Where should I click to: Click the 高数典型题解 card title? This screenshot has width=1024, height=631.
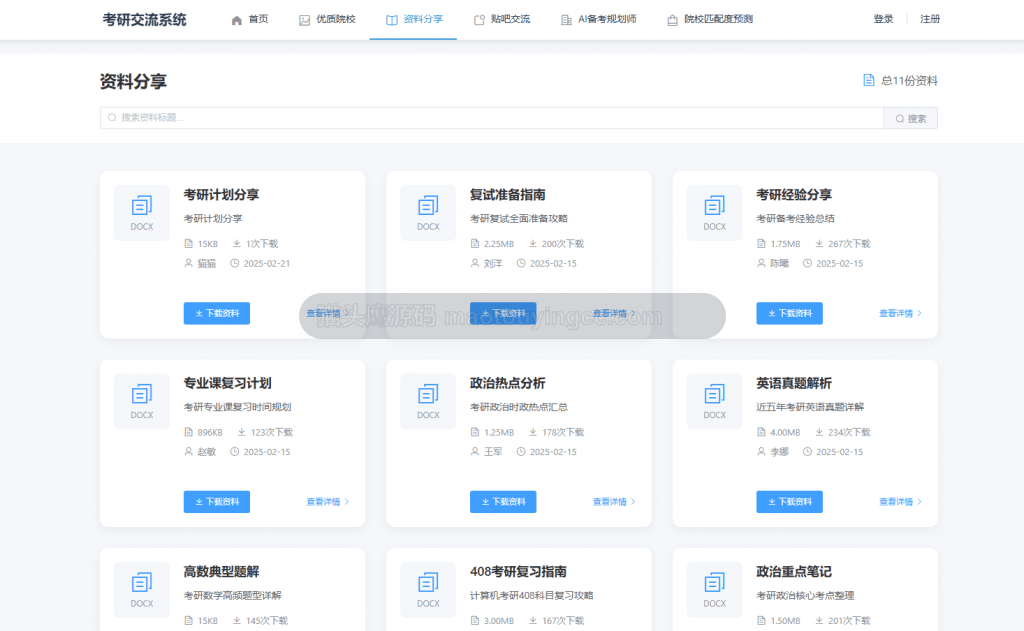(221, 572)
